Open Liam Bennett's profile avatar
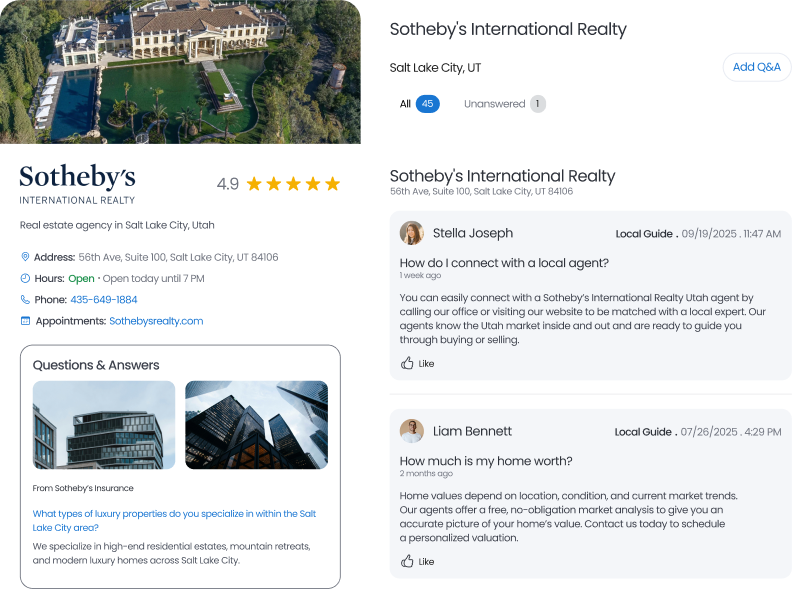Image resolution: width=812 pixels, height=608 pixels. tap(411, 431)
